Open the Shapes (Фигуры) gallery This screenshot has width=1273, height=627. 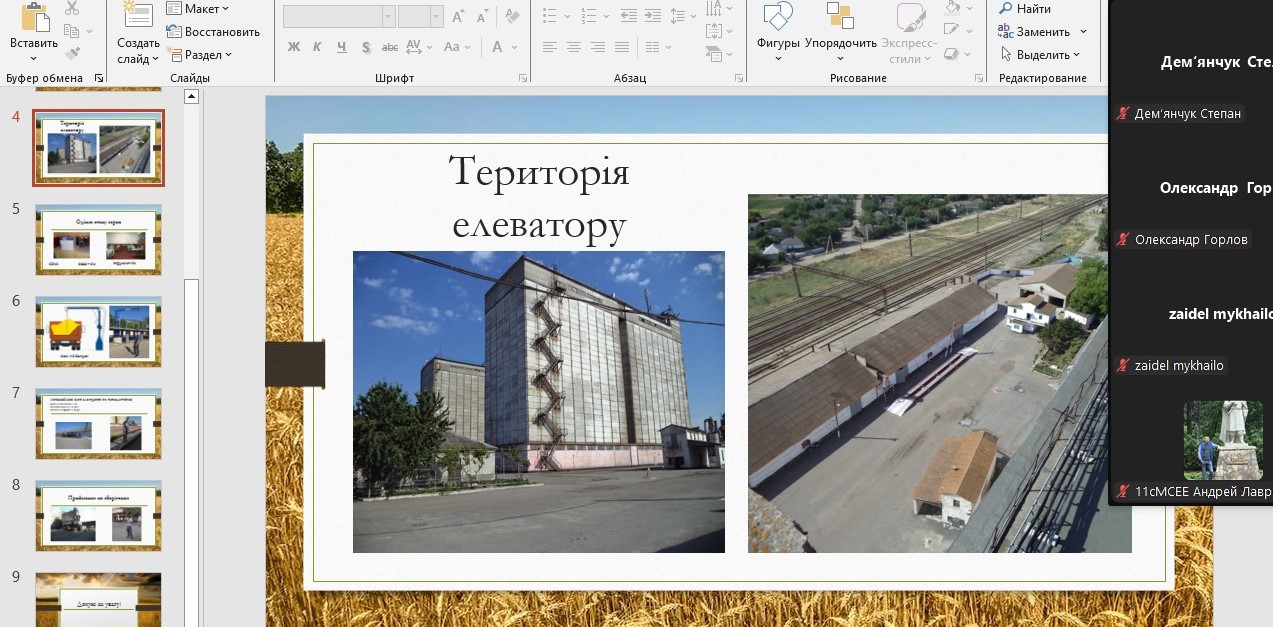pyautogui.click(x=778, y=18)
